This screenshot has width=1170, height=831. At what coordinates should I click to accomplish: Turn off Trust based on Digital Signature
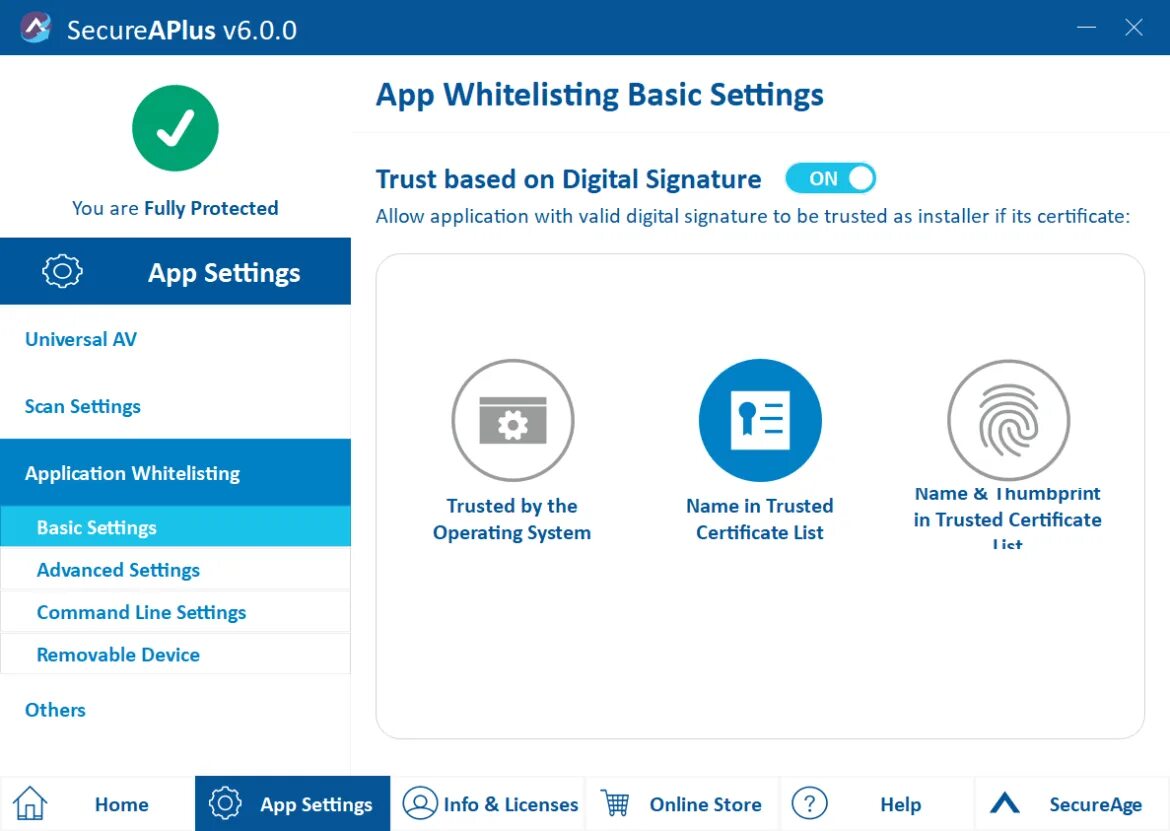(x=831, y=178)
